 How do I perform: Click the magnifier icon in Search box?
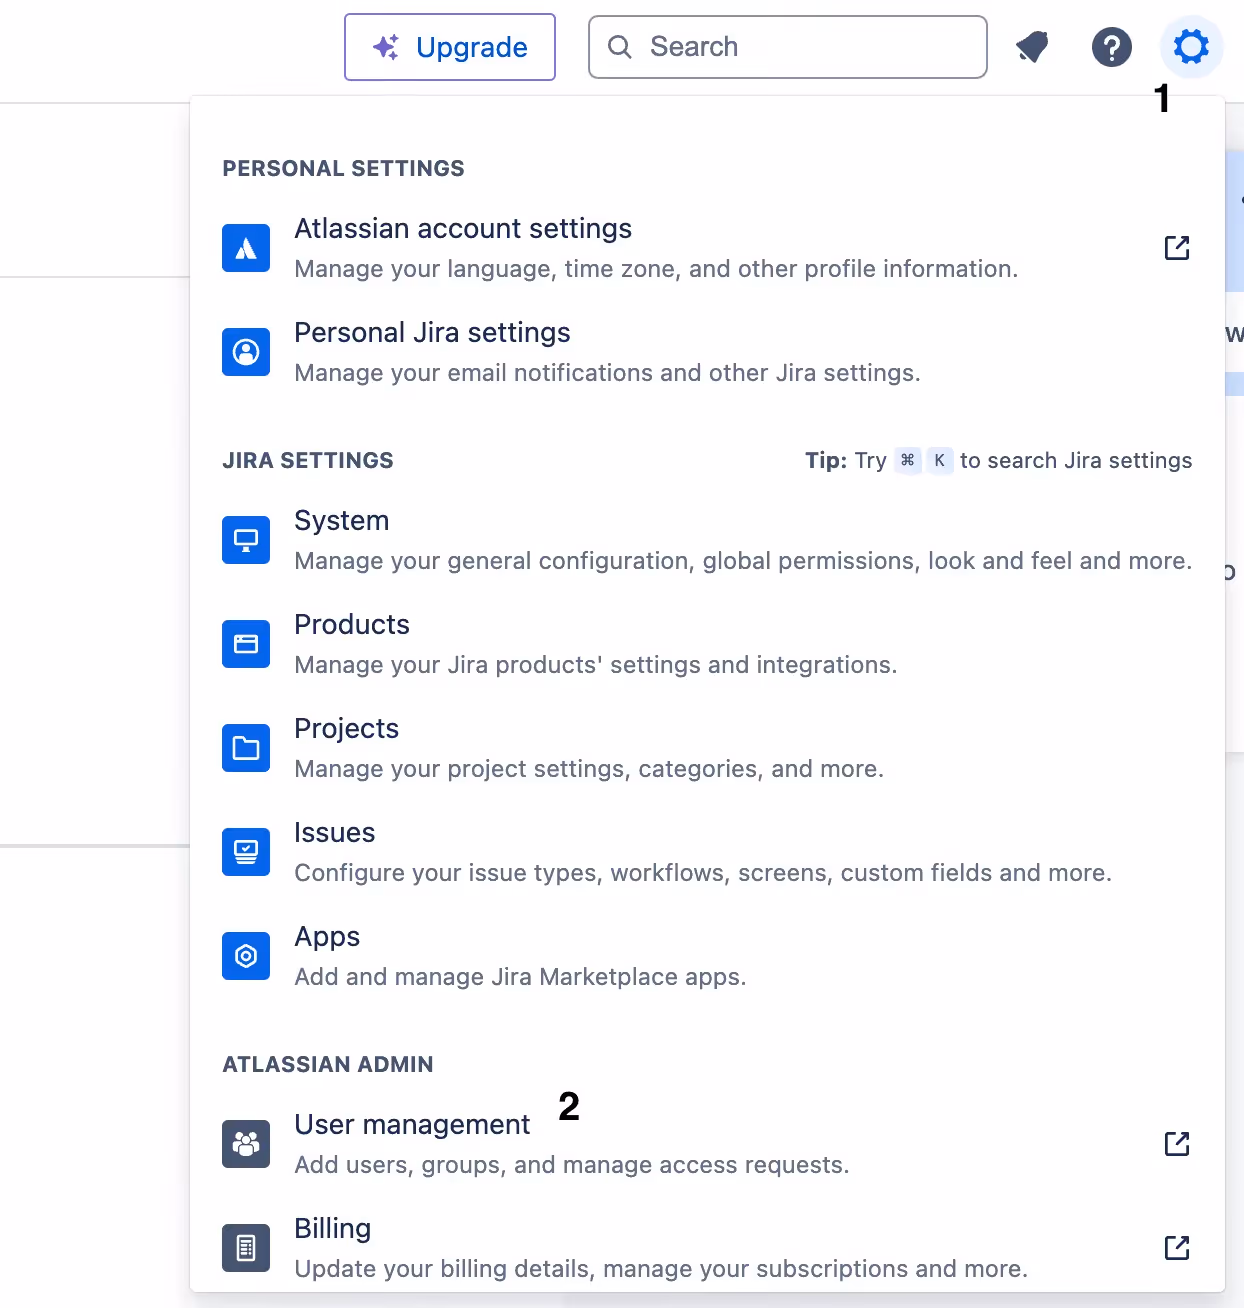[x=620, y=47]
